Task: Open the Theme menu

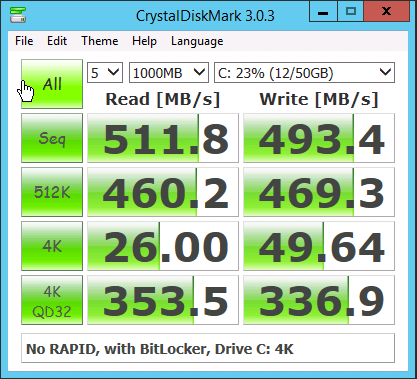Action: point(100,41)
